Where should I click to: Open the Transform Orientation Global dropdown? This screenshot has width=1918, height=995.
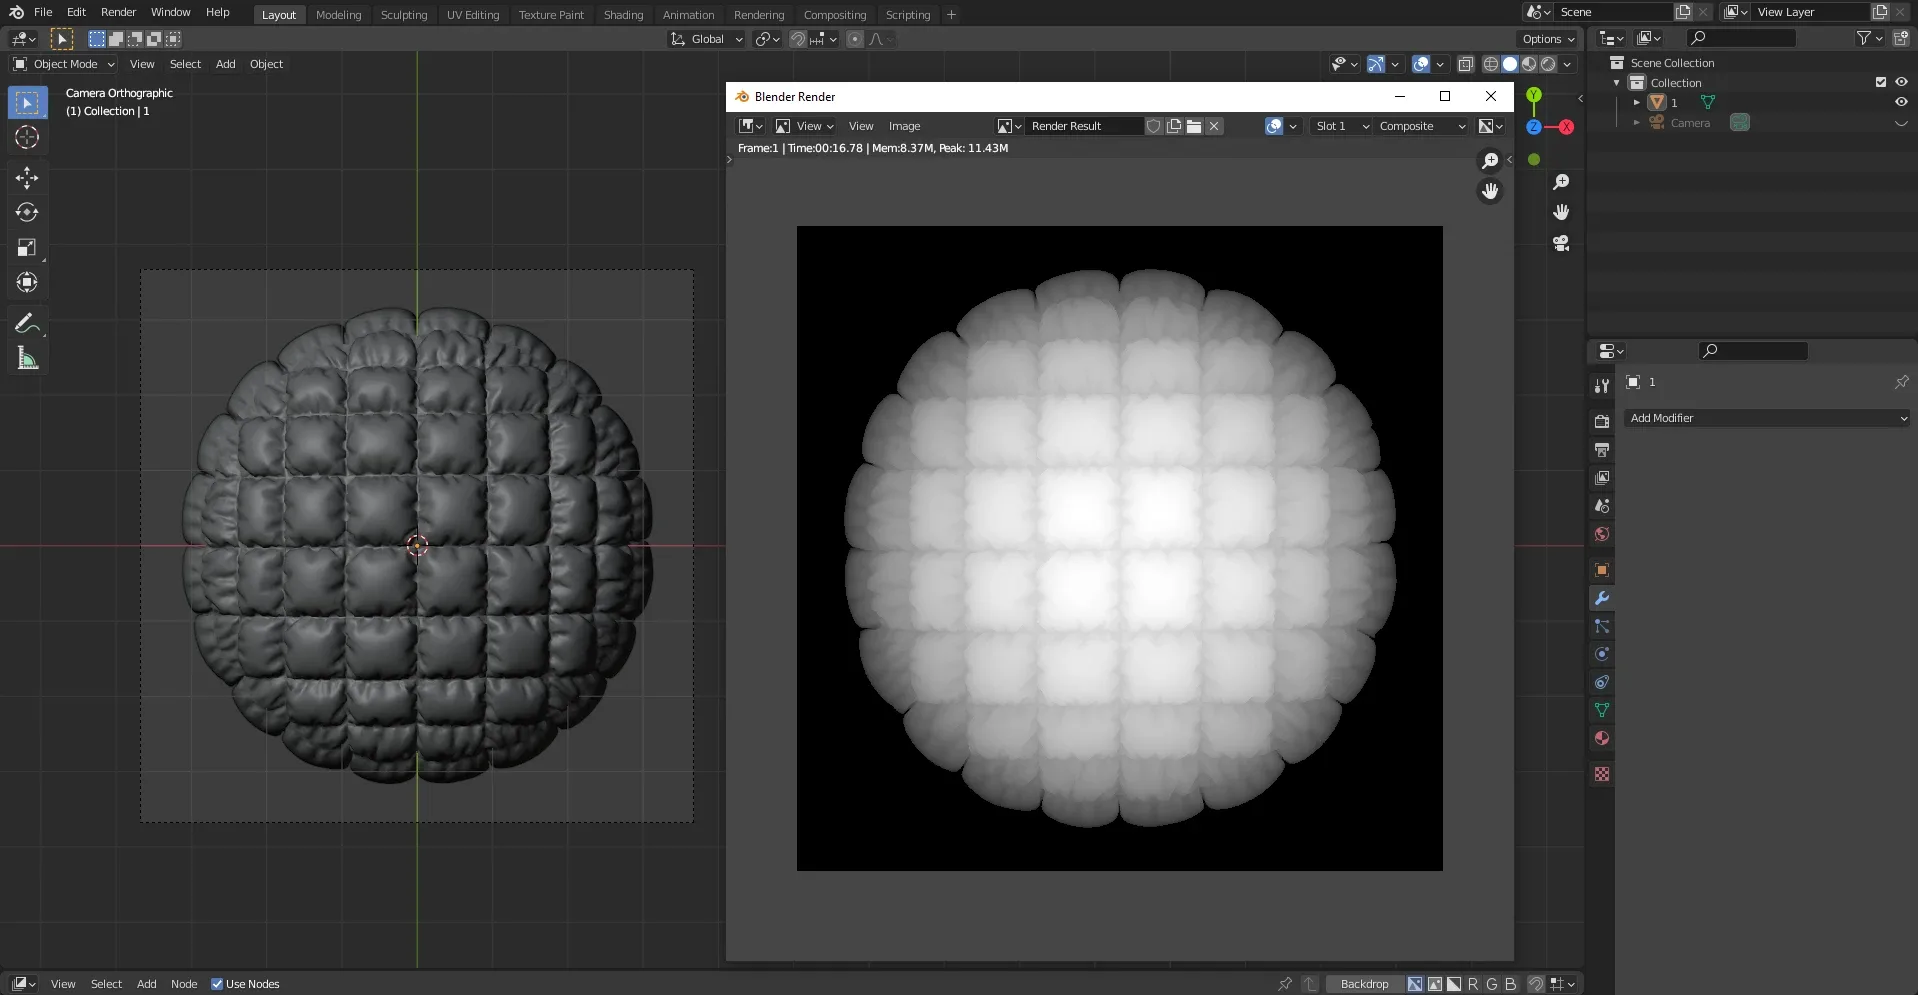pyautogui.click(x=706, y=39)
